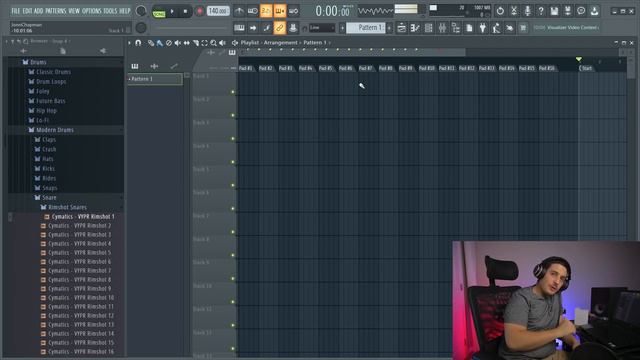Click the audio editor scissors icon

click(514, 11)
